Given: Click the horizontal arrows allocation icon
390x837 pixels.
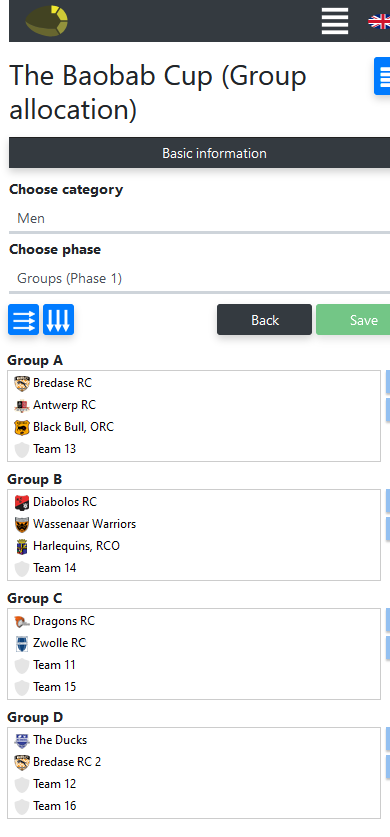Looking at the screenshot, I should (23, 320).
